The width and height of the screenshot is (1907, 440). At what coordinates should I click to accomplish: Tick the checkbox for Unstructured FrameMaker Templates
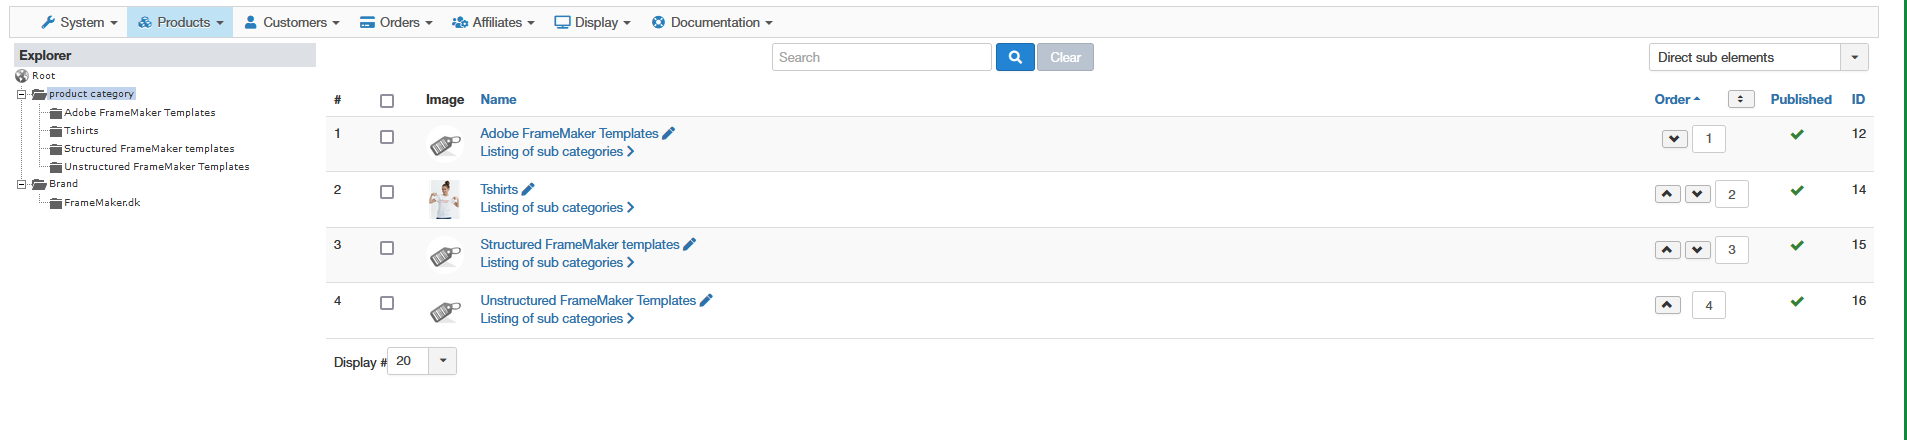coord(387,303)
